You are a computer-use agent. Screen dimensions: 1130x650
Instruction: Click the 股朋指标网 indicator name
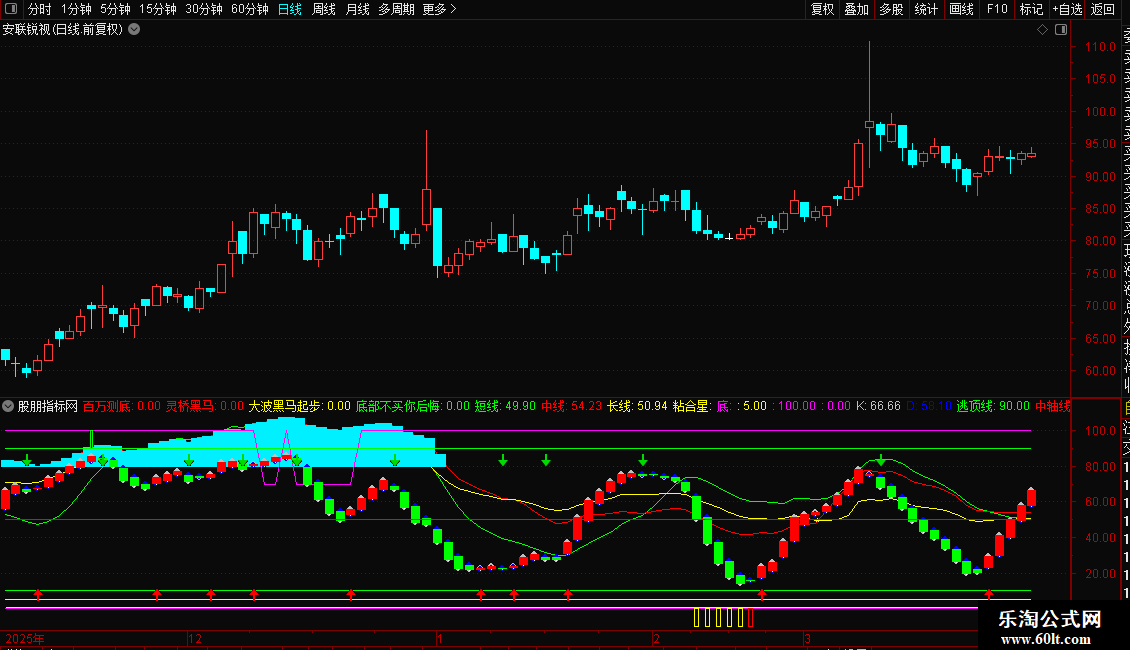[48, 406]
